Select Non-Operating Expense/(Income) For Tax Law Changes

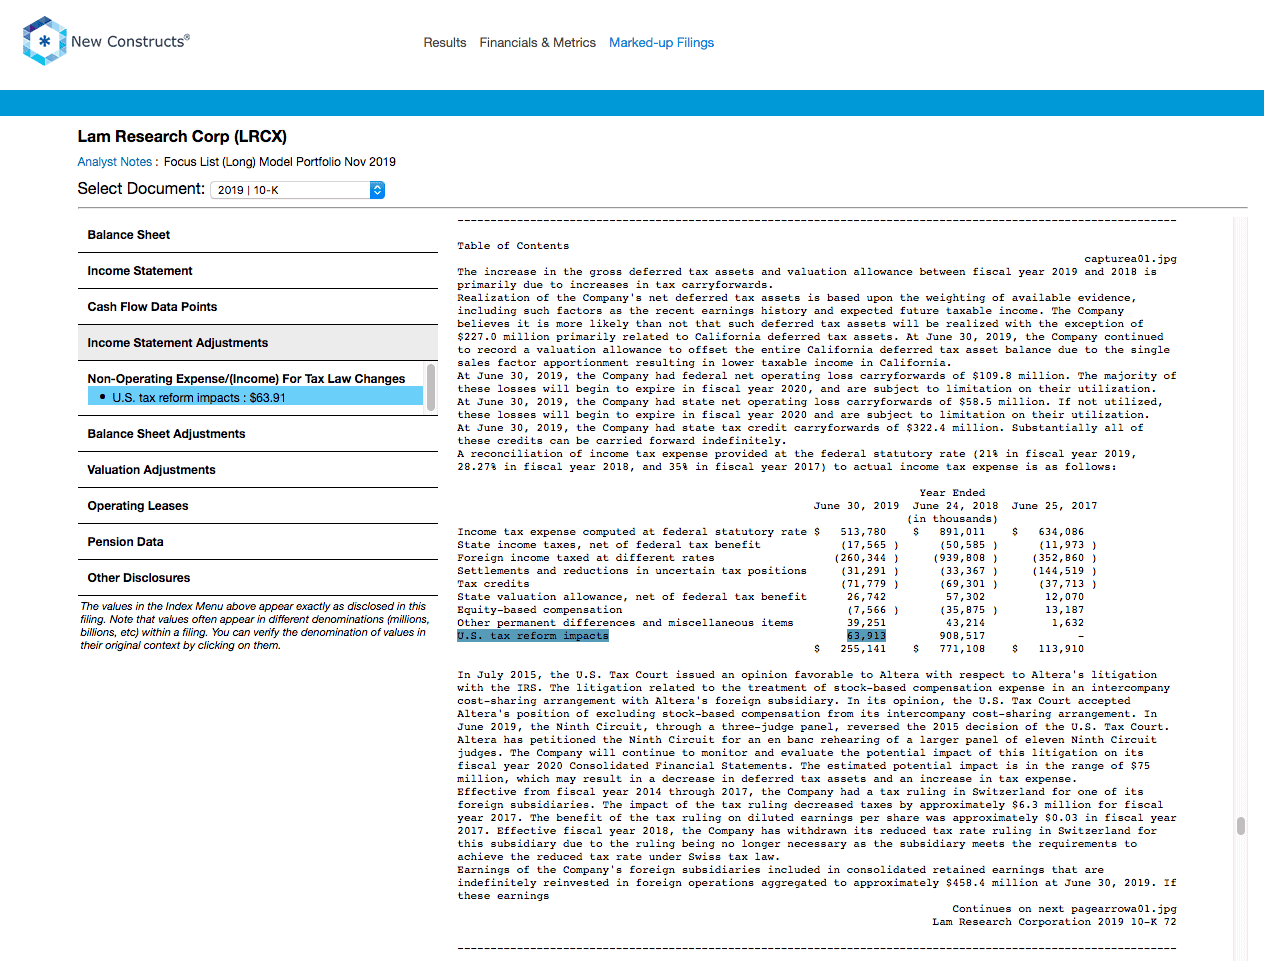click(246, 379)
